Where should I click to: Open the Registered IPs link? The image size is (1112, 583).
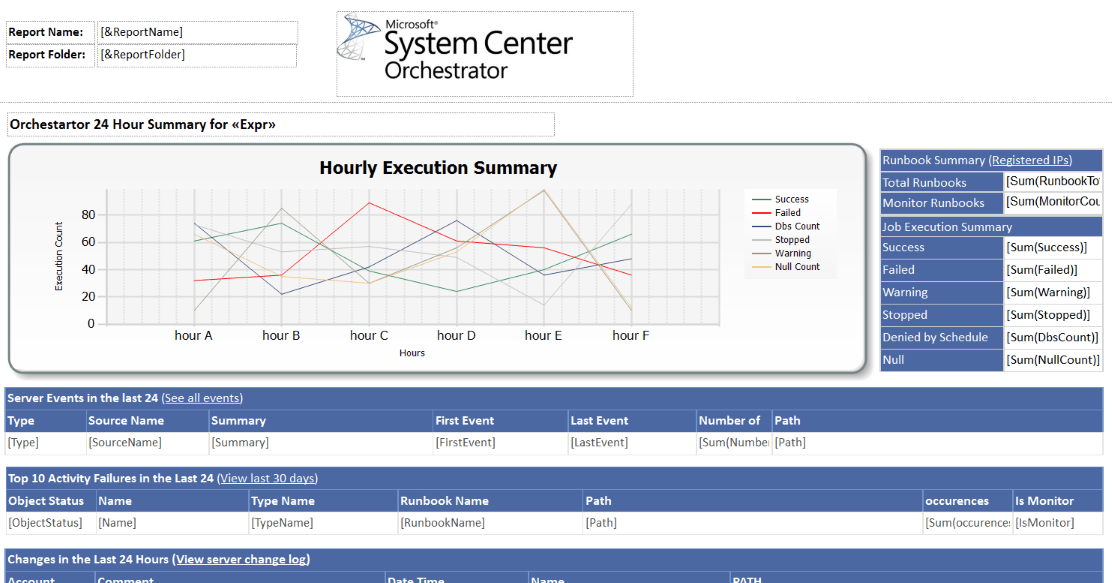[1030, 160]
